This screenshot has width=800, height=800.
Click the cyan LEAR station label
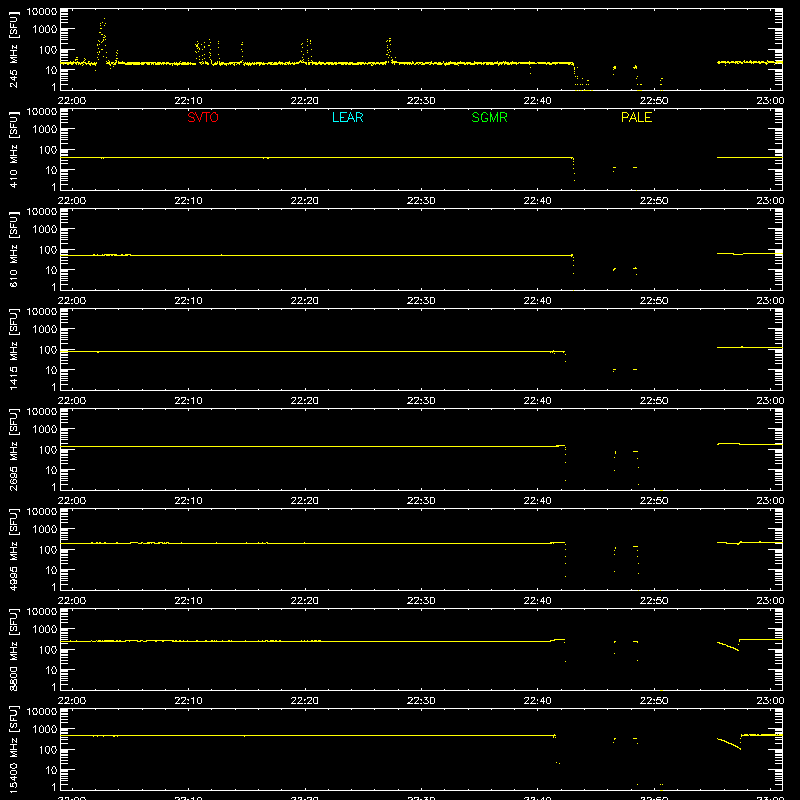[347, 117]
